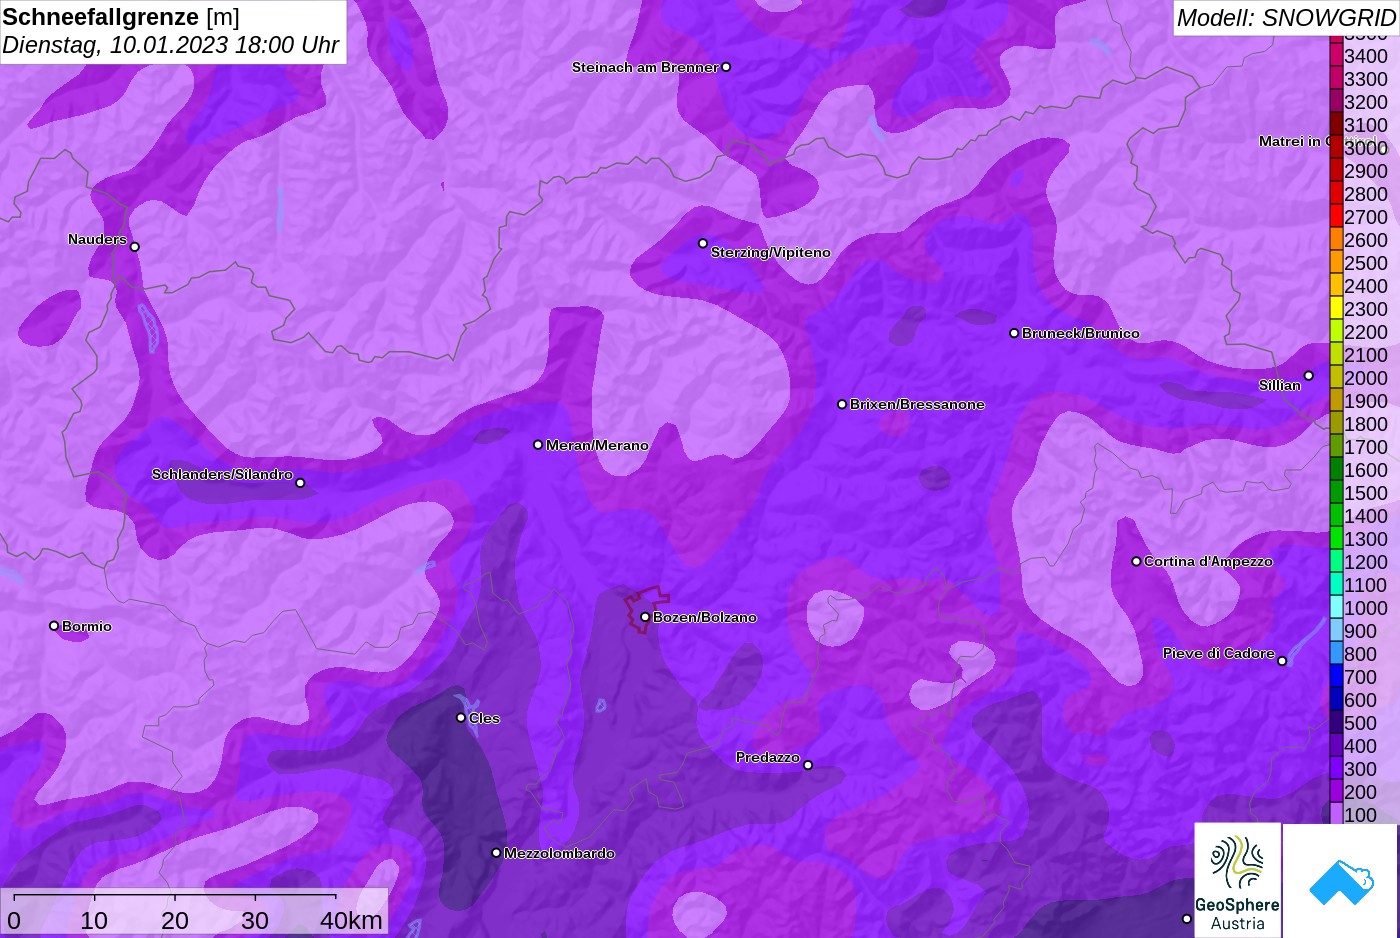This screenshot has width=1400, height=938.
Task: Select the Brixen/Bressanone map marker
Action: click(x=842, y=404)
